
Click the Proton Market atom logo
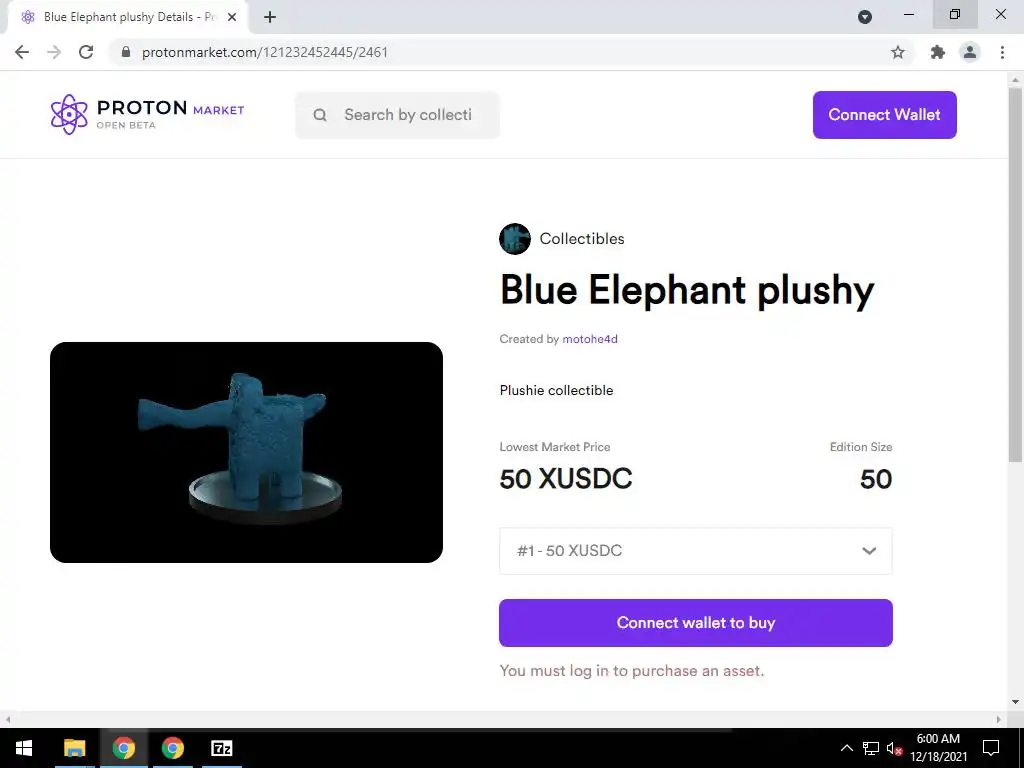point(69,114)
